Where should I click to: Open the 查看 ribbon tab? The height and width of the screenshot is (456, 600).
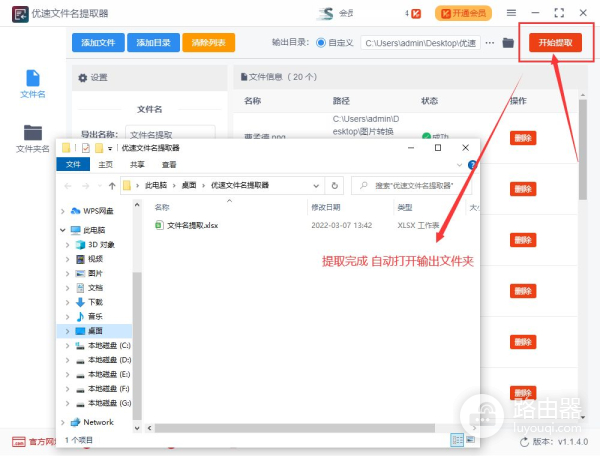coord(169,164)
